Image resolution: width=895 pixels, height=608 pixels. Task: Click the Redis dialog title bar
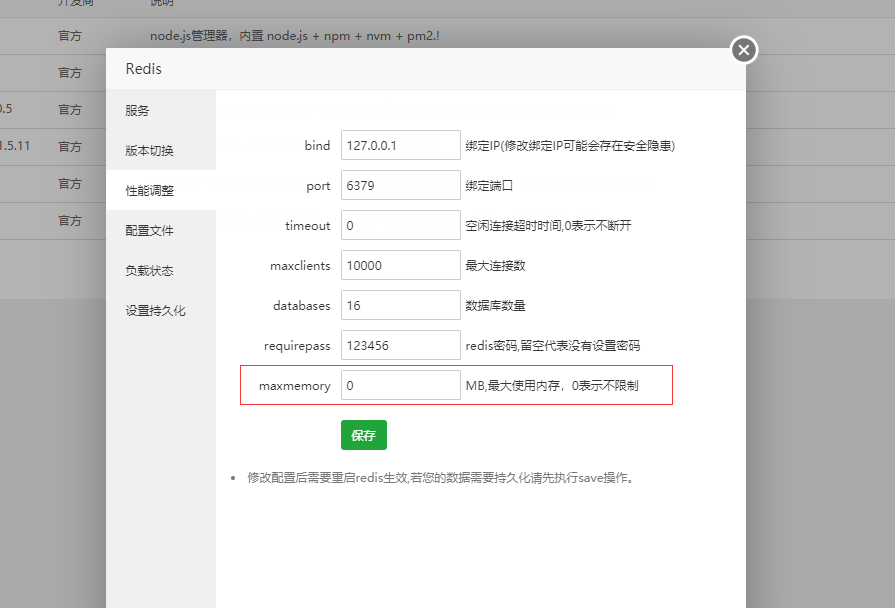[x=400, y=69]
